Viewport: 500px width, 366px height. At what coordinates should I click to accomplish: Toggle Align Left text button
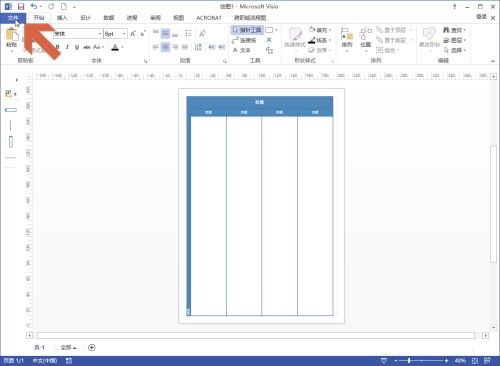point(156,47)
